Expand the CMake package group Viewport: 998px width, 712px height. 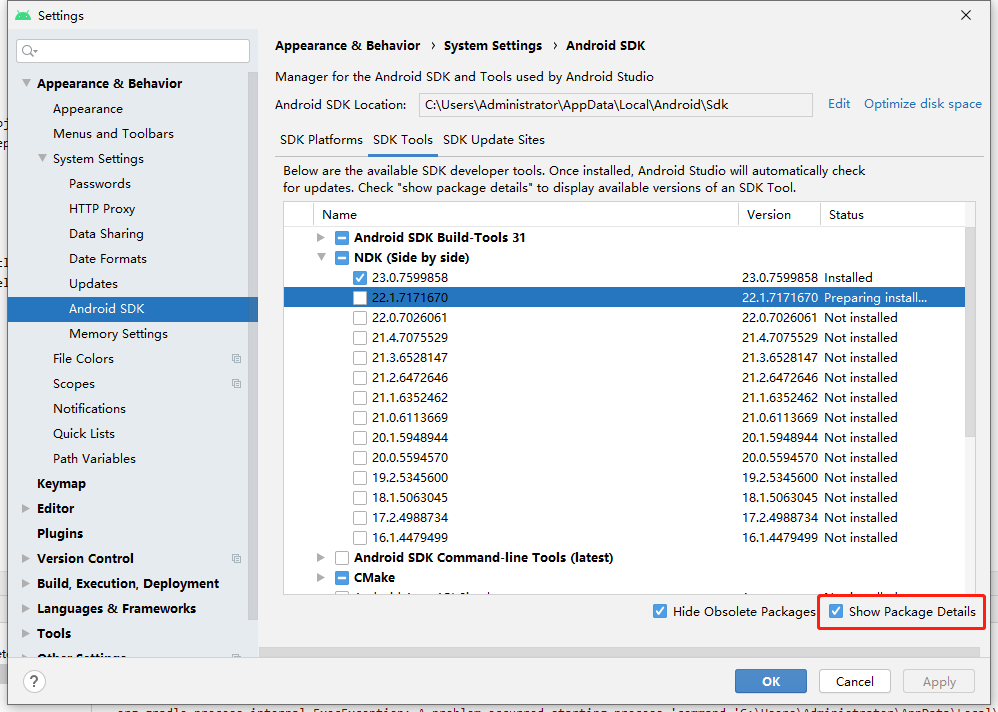tap(321, 578)
